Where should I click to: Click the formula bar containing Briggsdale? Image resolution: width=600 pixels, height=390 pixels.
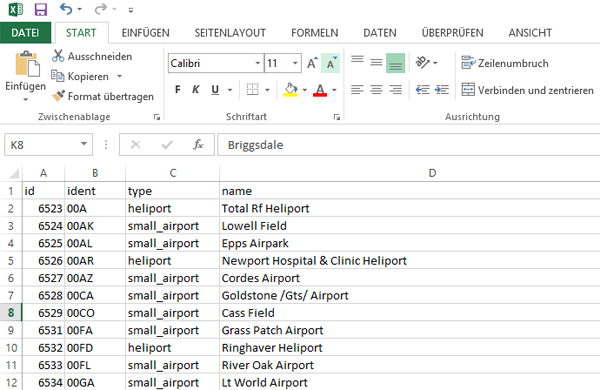409,145
